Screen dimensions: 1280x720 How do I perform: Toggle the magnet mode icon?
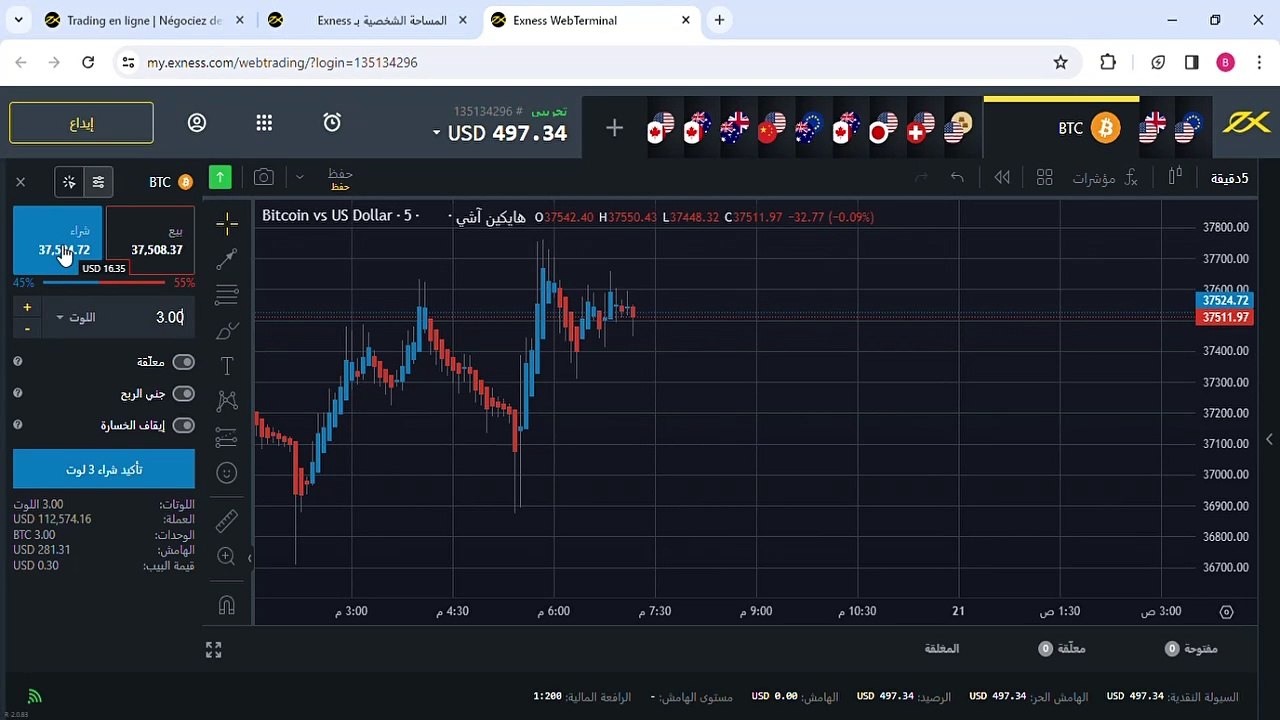(x=227, y=605)
